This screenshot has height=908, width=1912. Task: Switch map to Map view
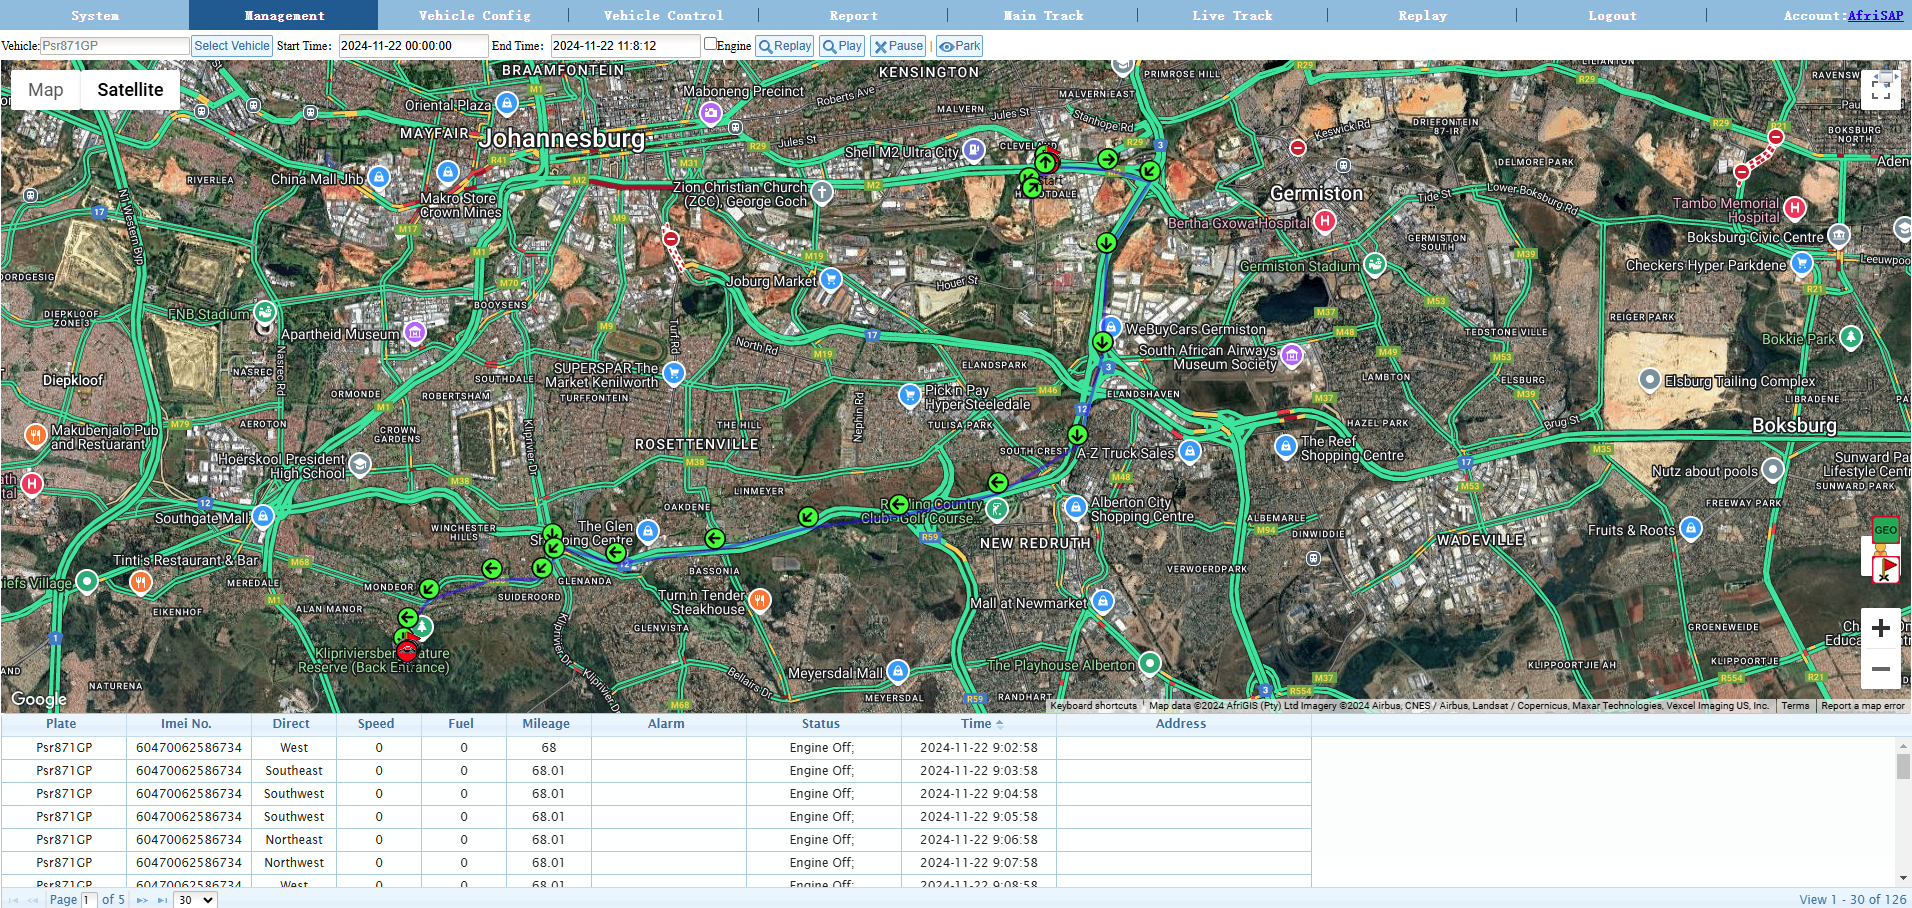(46, 90)
